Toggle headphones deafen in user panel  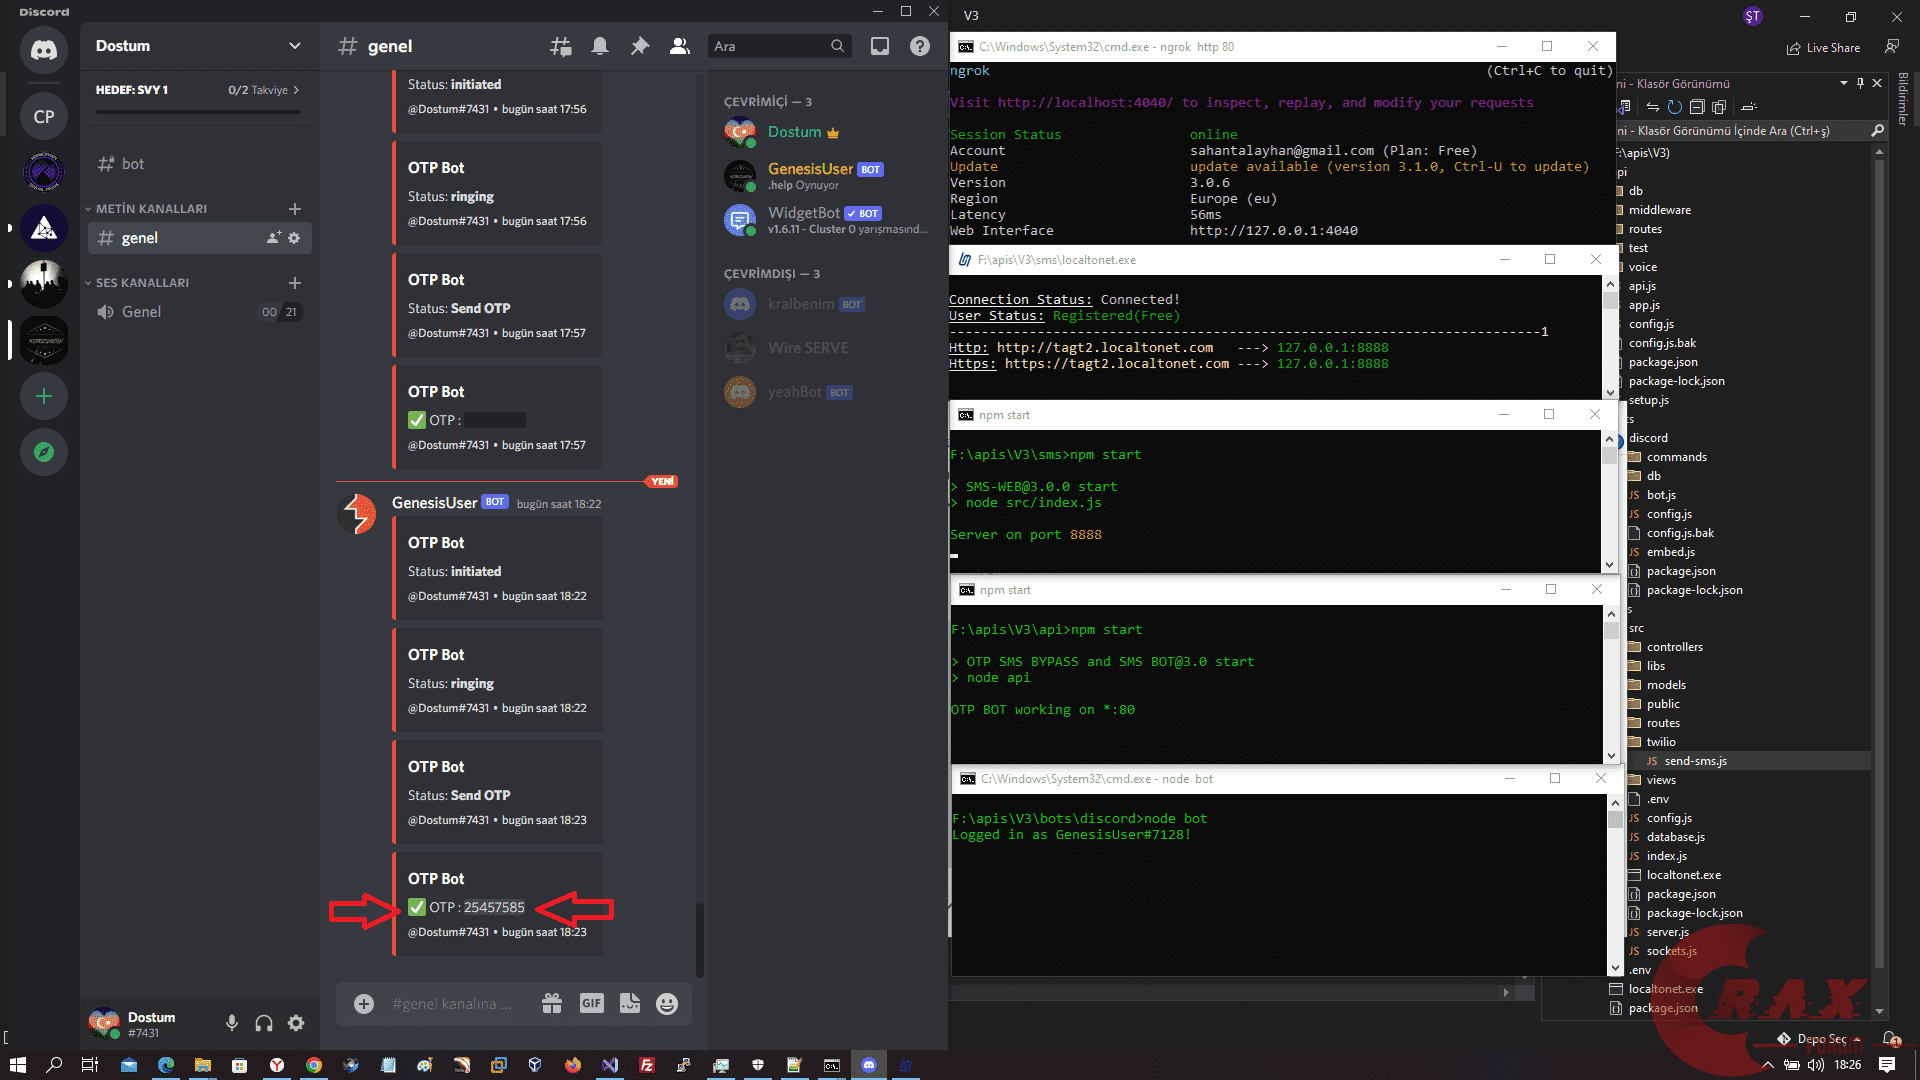(x=264, y=1023)
